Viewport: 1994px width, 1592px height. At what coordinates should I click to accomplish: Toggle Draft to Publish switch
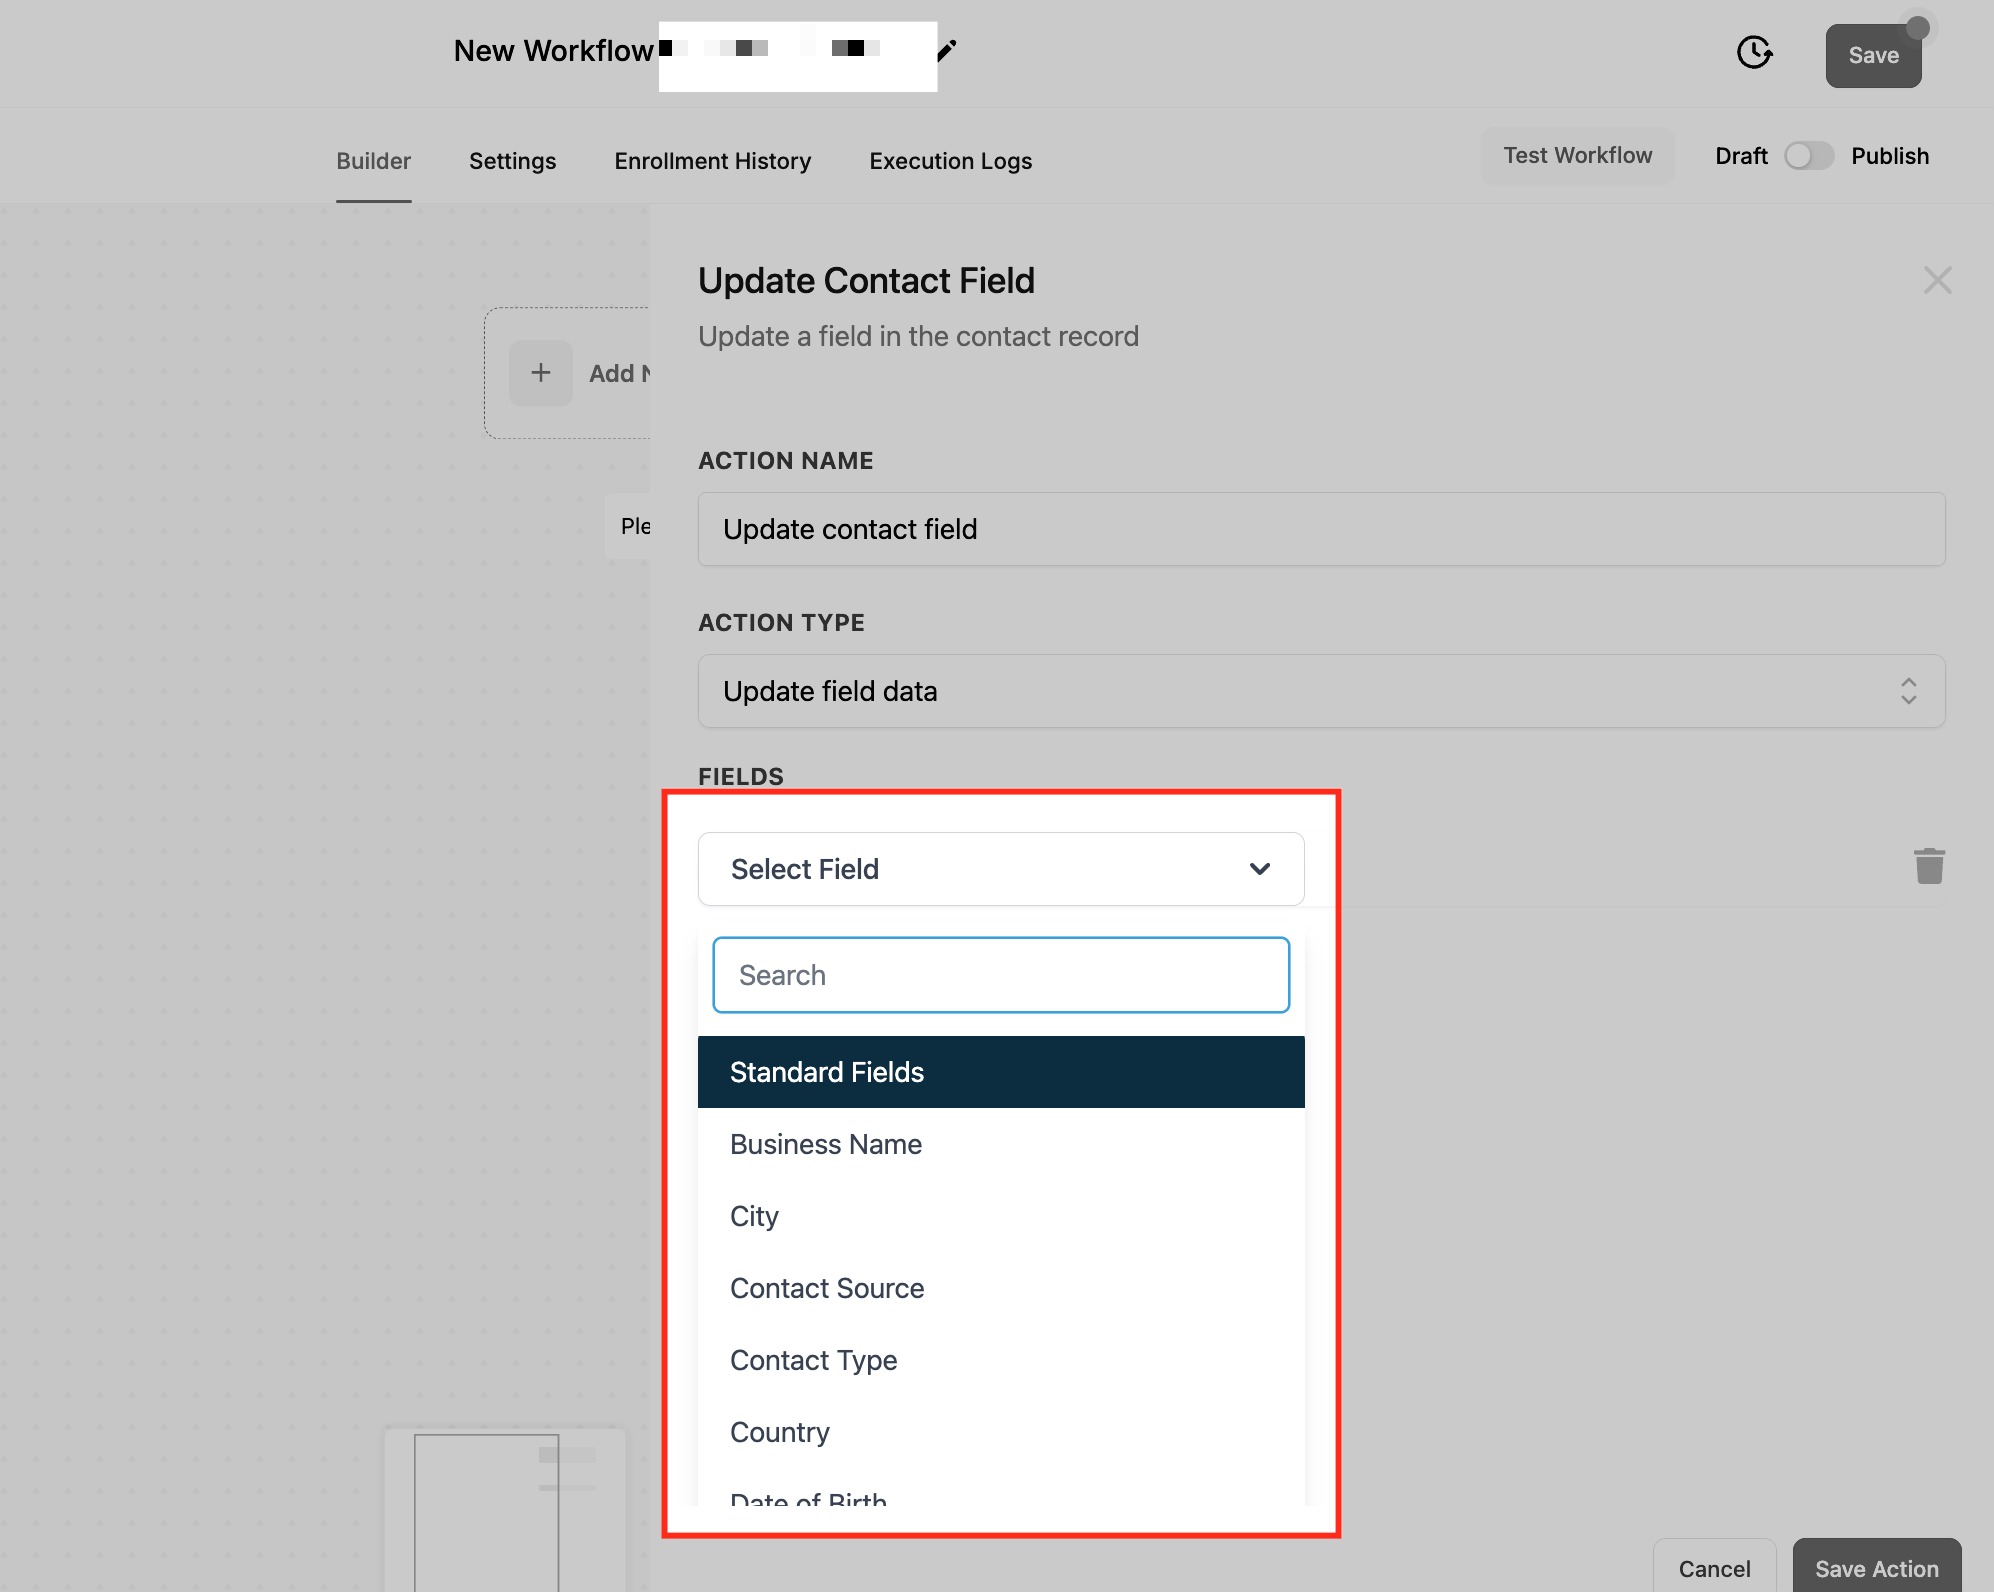(x=1808, y=156)
